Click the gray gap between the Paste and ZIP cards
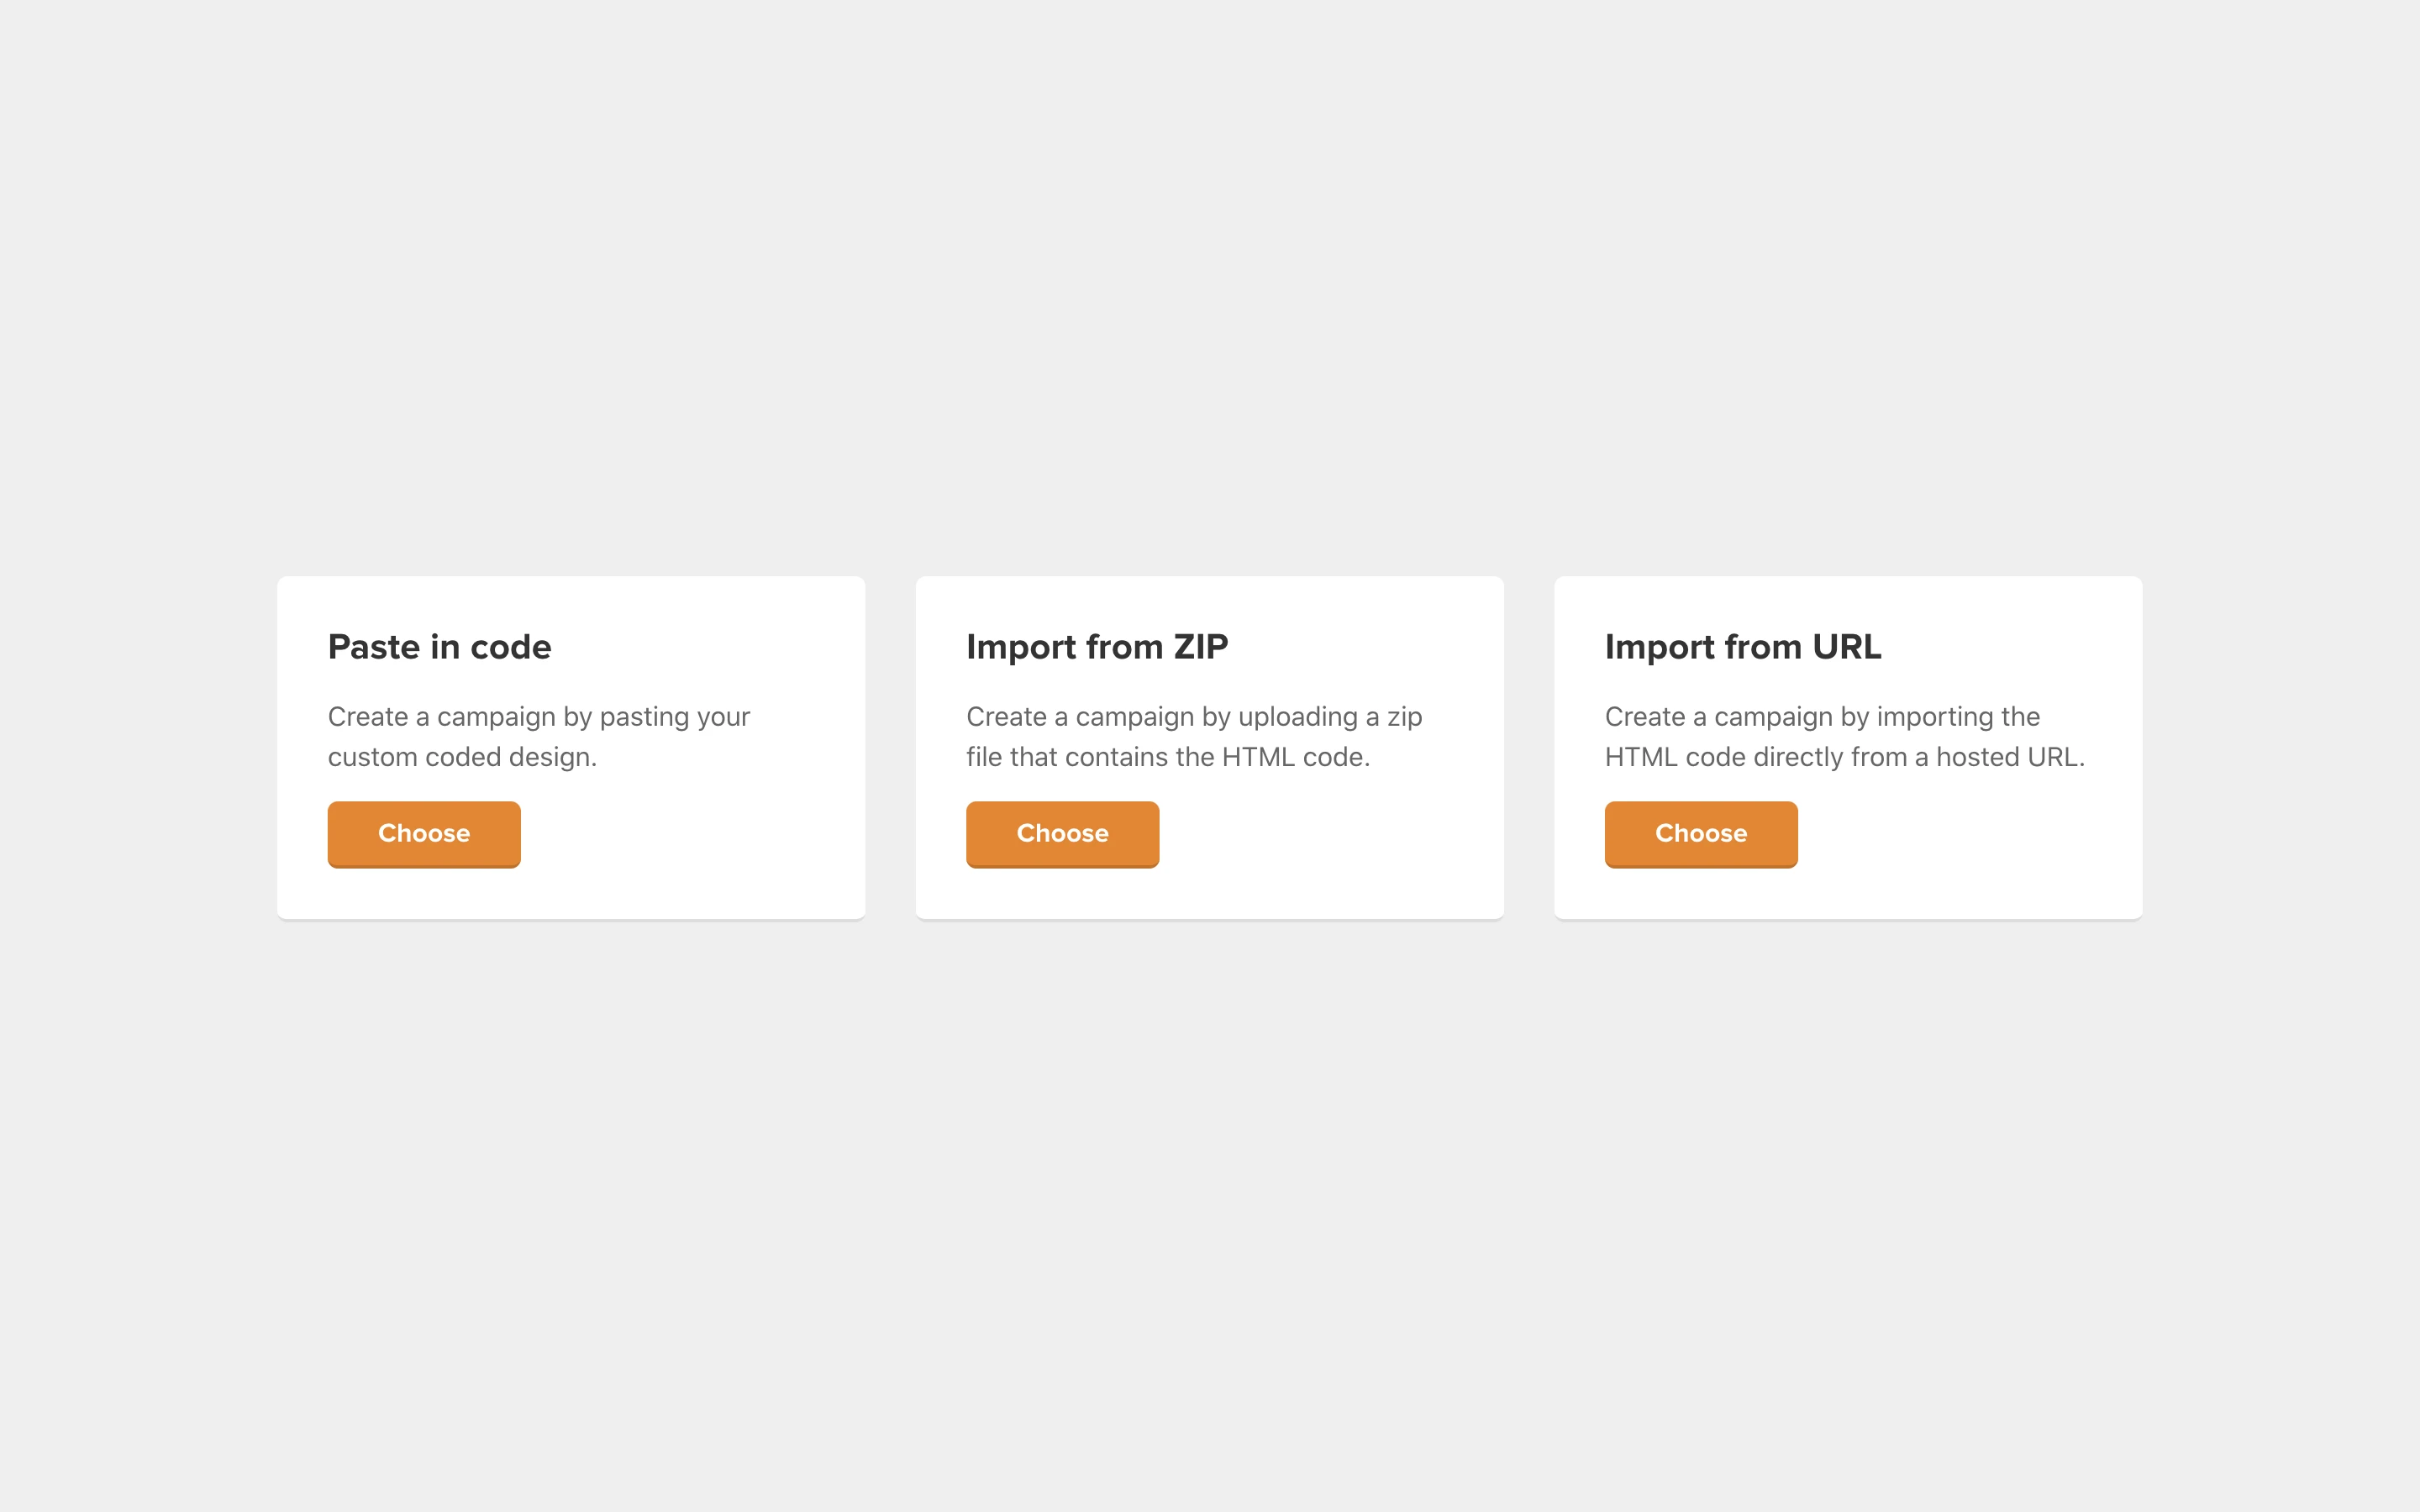 pos(890,747)
